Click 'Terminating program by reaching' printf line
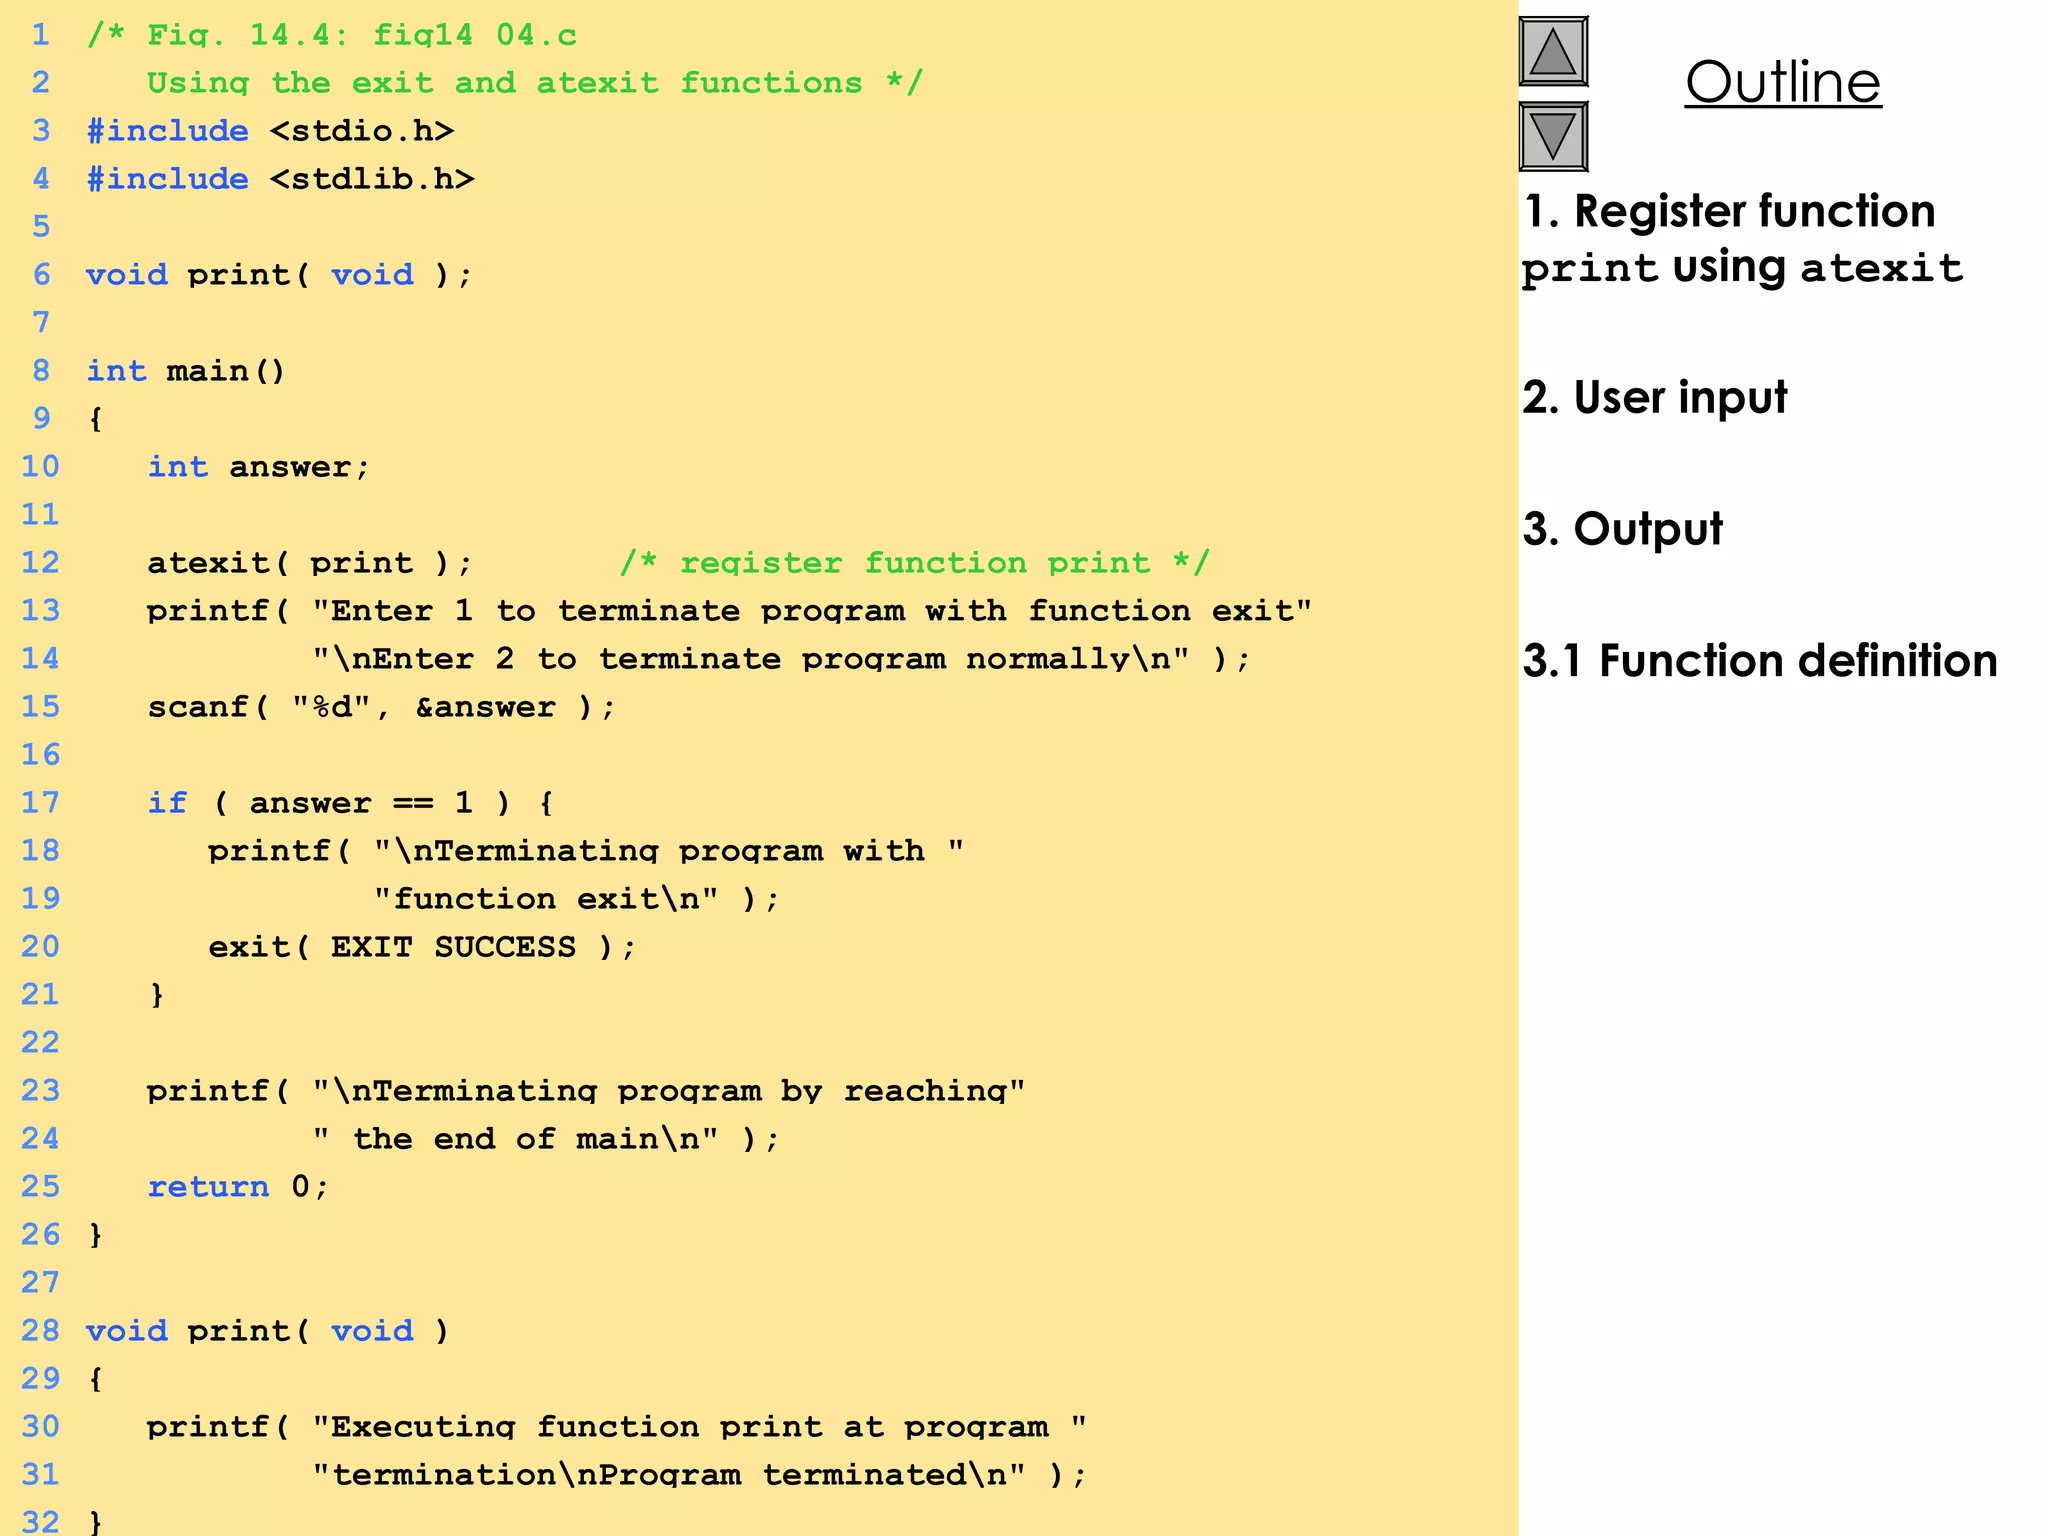 (586, 1091)
